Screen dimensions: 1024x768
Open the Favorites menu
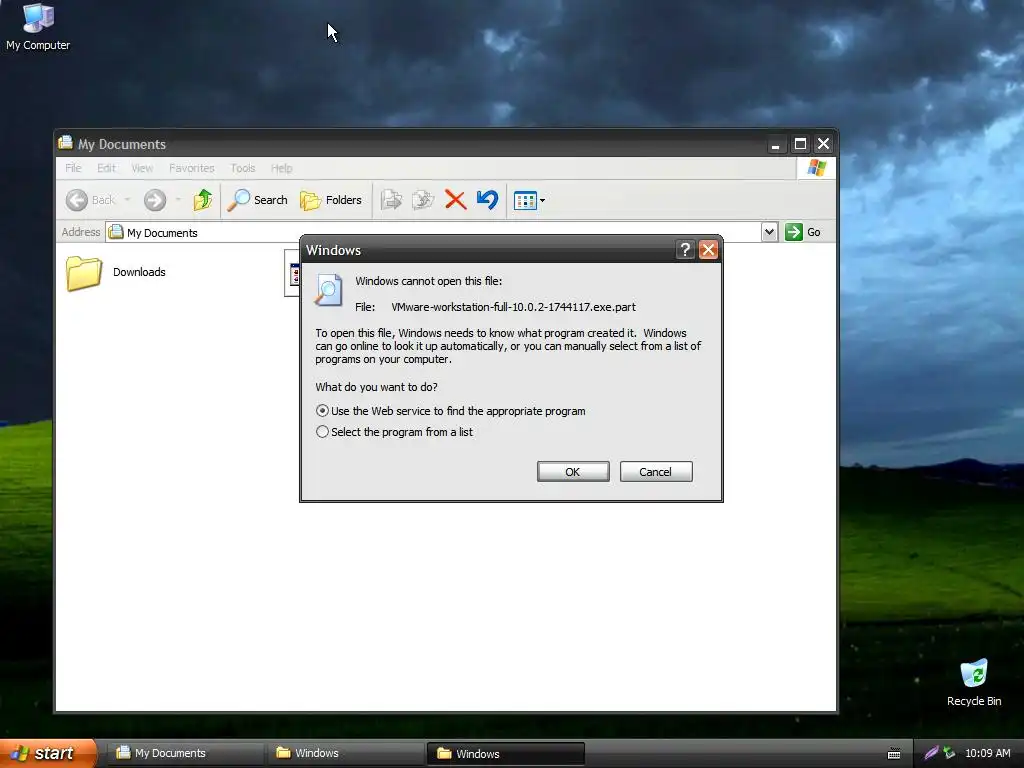tap(191, 168)
